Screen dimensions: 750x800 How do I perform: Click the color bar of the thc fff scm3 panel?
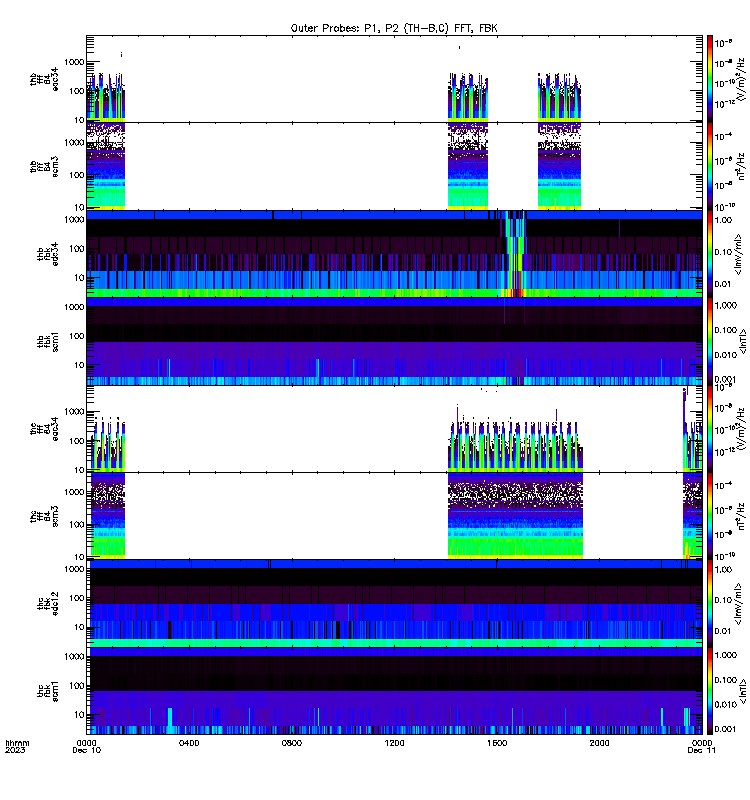pos(710,516)
